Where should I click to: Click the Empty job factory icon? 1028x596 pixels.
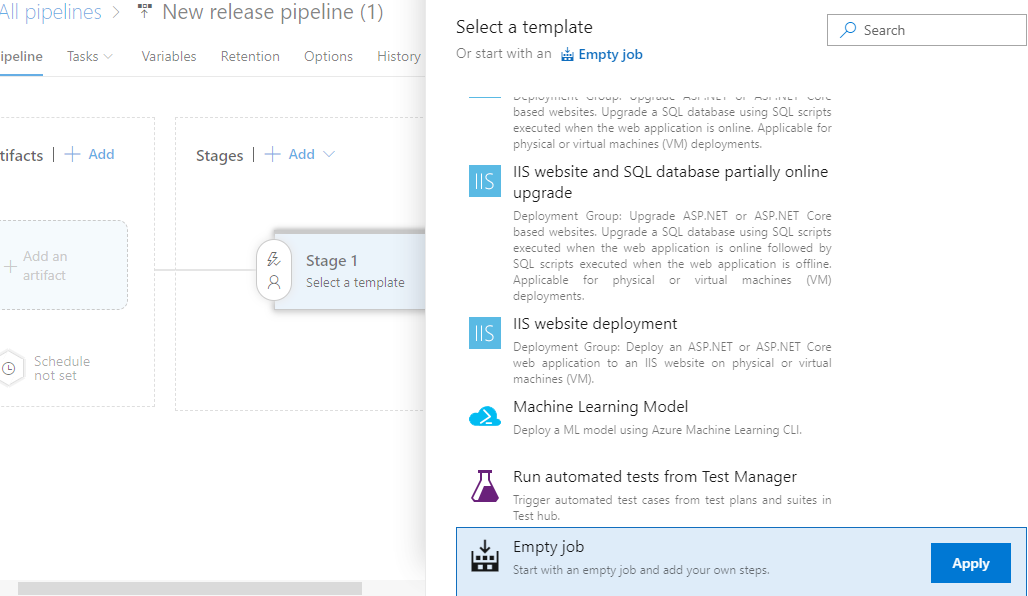(x=485, y=556)
